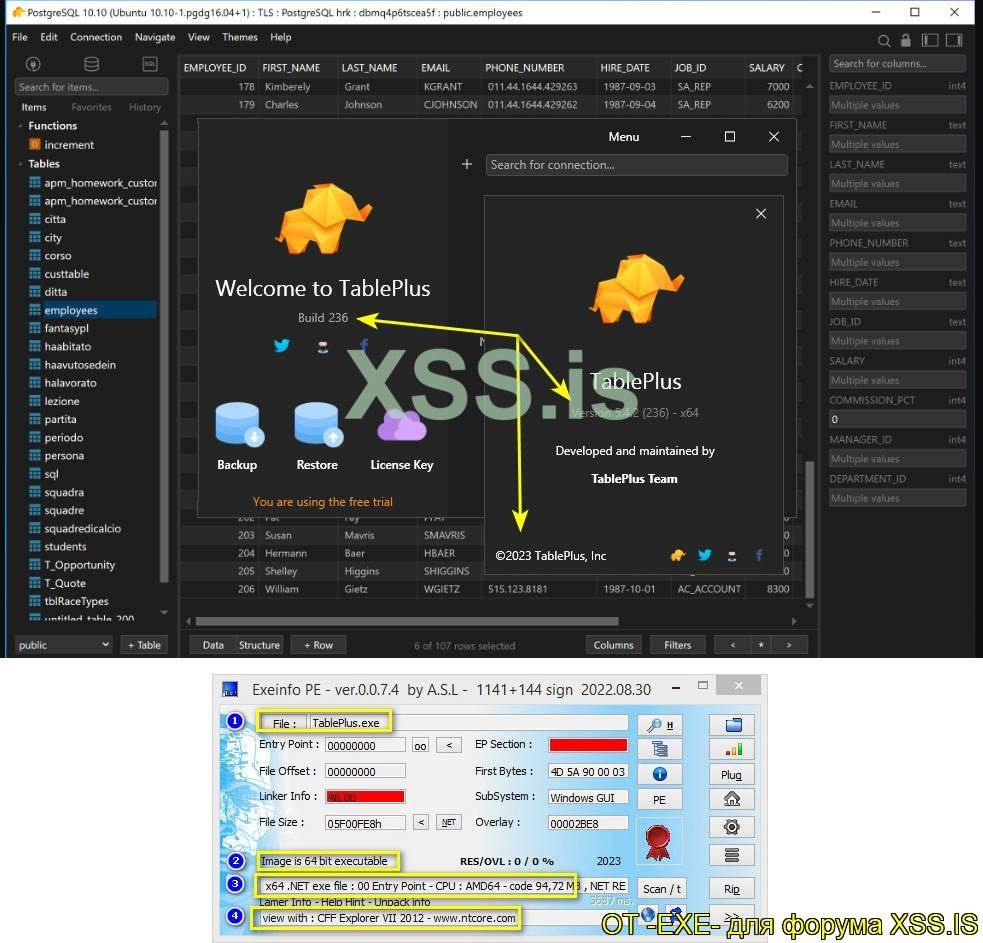Viewport: 983px width, 943px height.
Task: Click the PE button in Exeinfo PE
Action: point(660,799)
